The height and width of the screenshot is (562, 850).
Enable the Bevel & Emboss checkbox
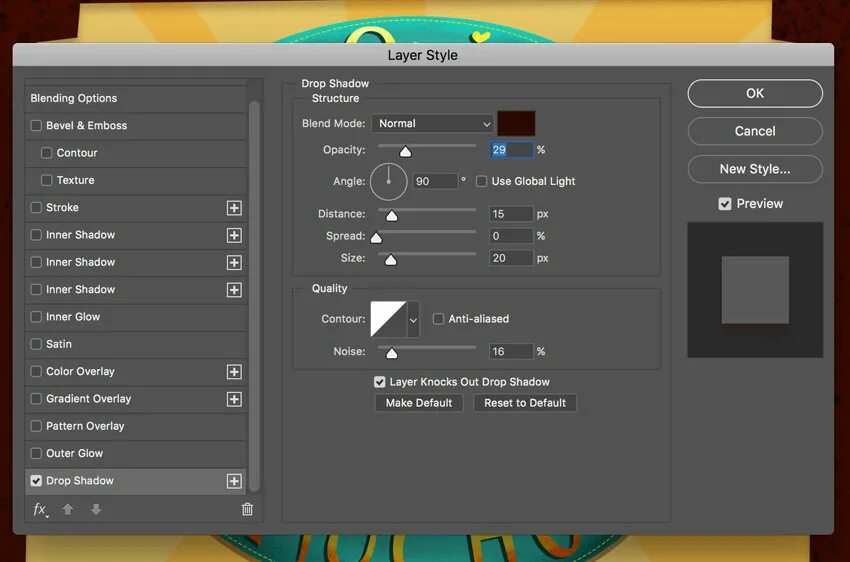tap(36, 126)
